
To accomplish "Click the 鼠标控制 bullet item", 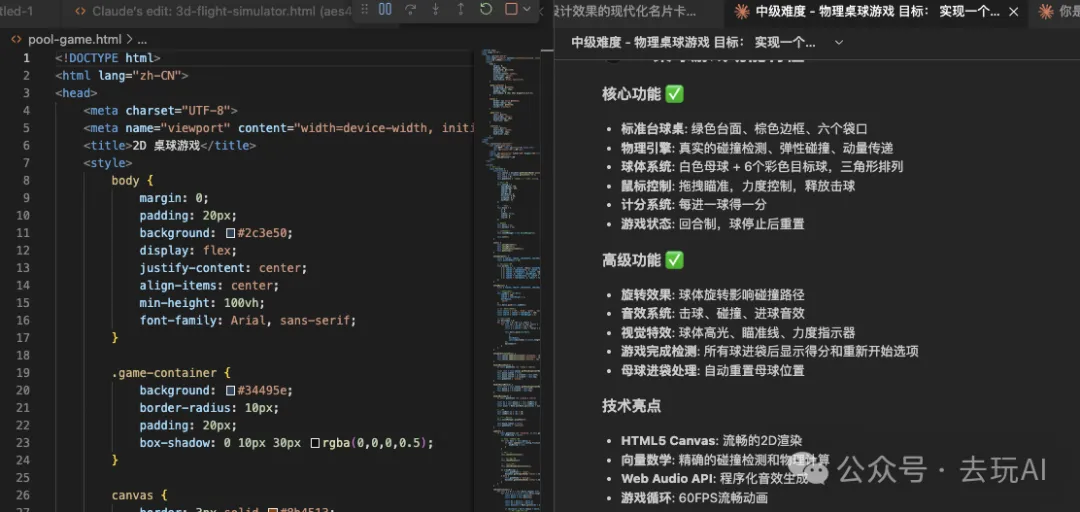I will (x=738, y=186).
